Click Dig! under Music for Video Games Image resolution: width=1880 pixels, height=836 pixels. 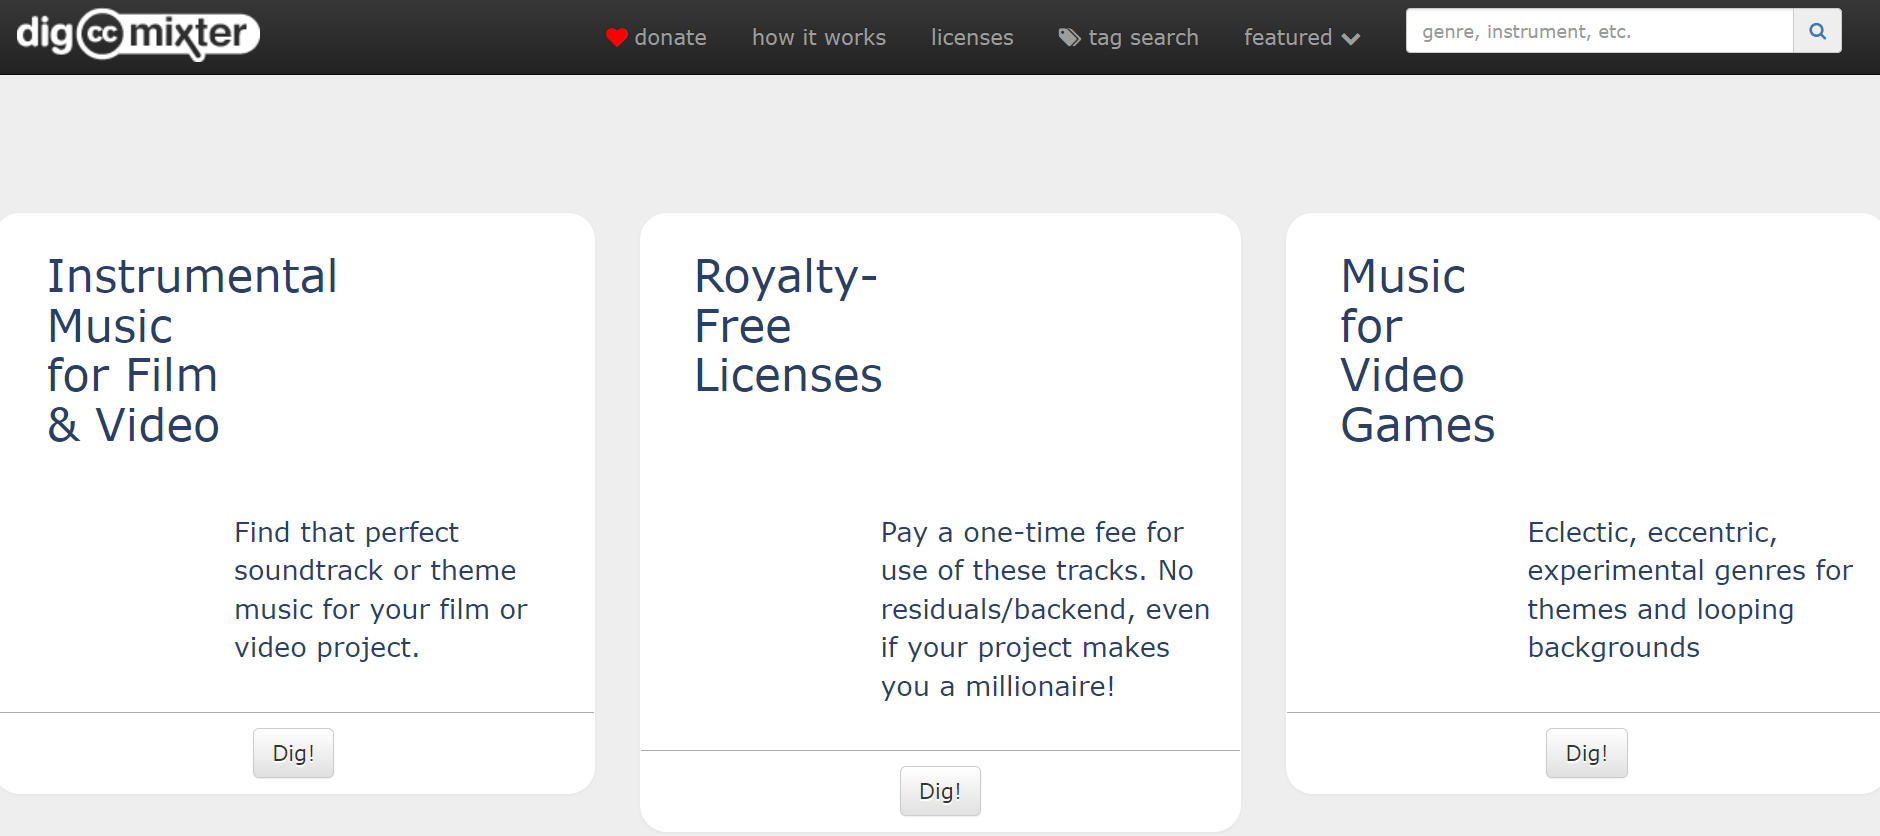point(1587,753)
